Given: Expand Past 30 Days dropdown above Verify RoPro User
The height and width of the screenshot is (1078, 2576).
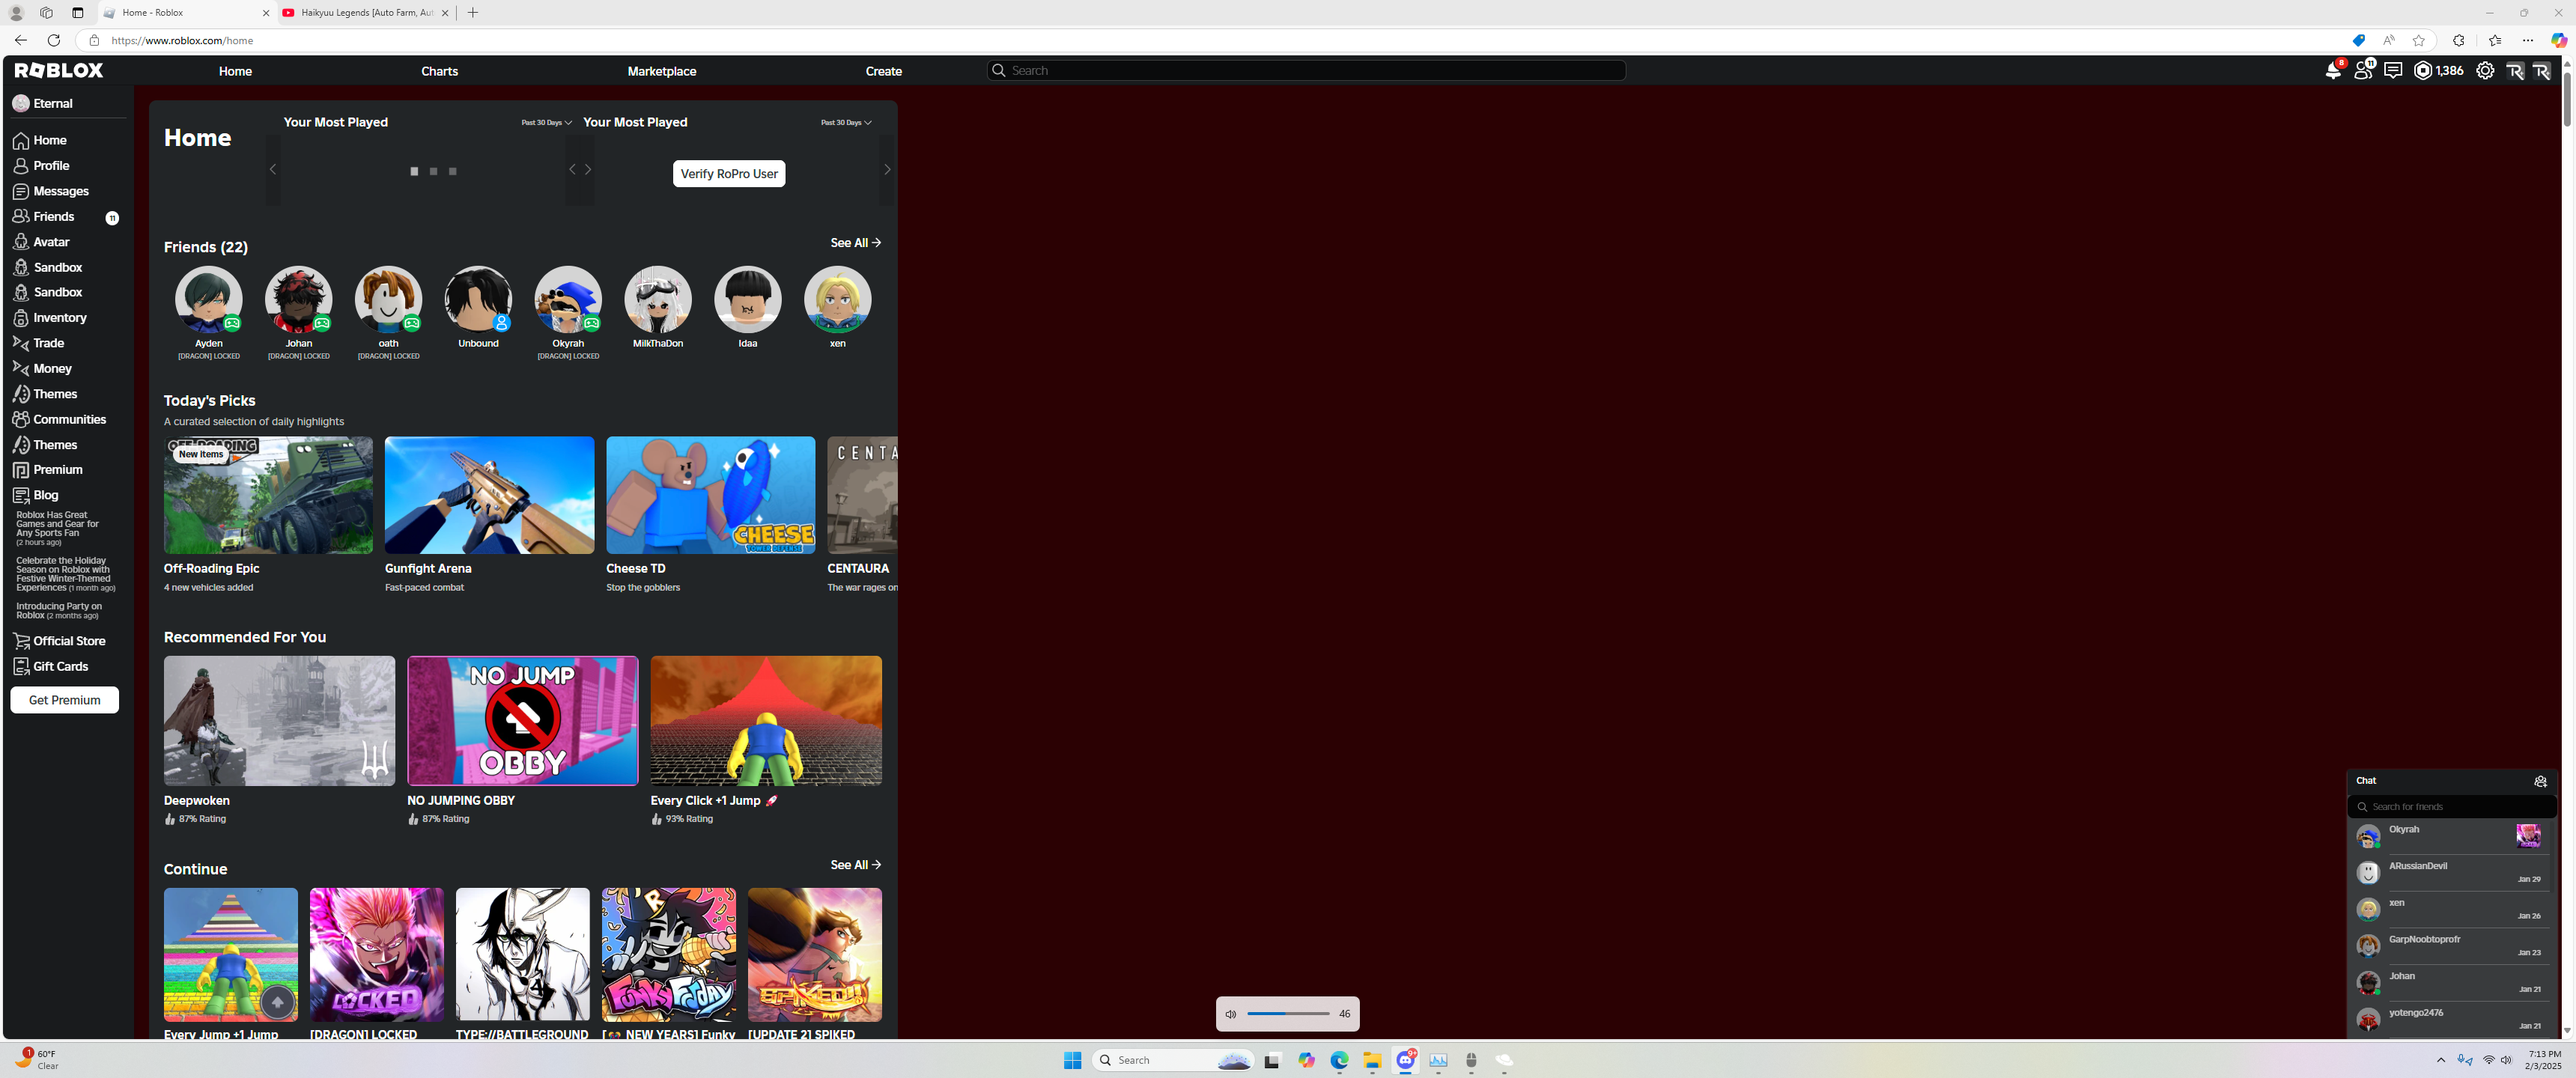Looking at the screenshot, I should [846, 122].
